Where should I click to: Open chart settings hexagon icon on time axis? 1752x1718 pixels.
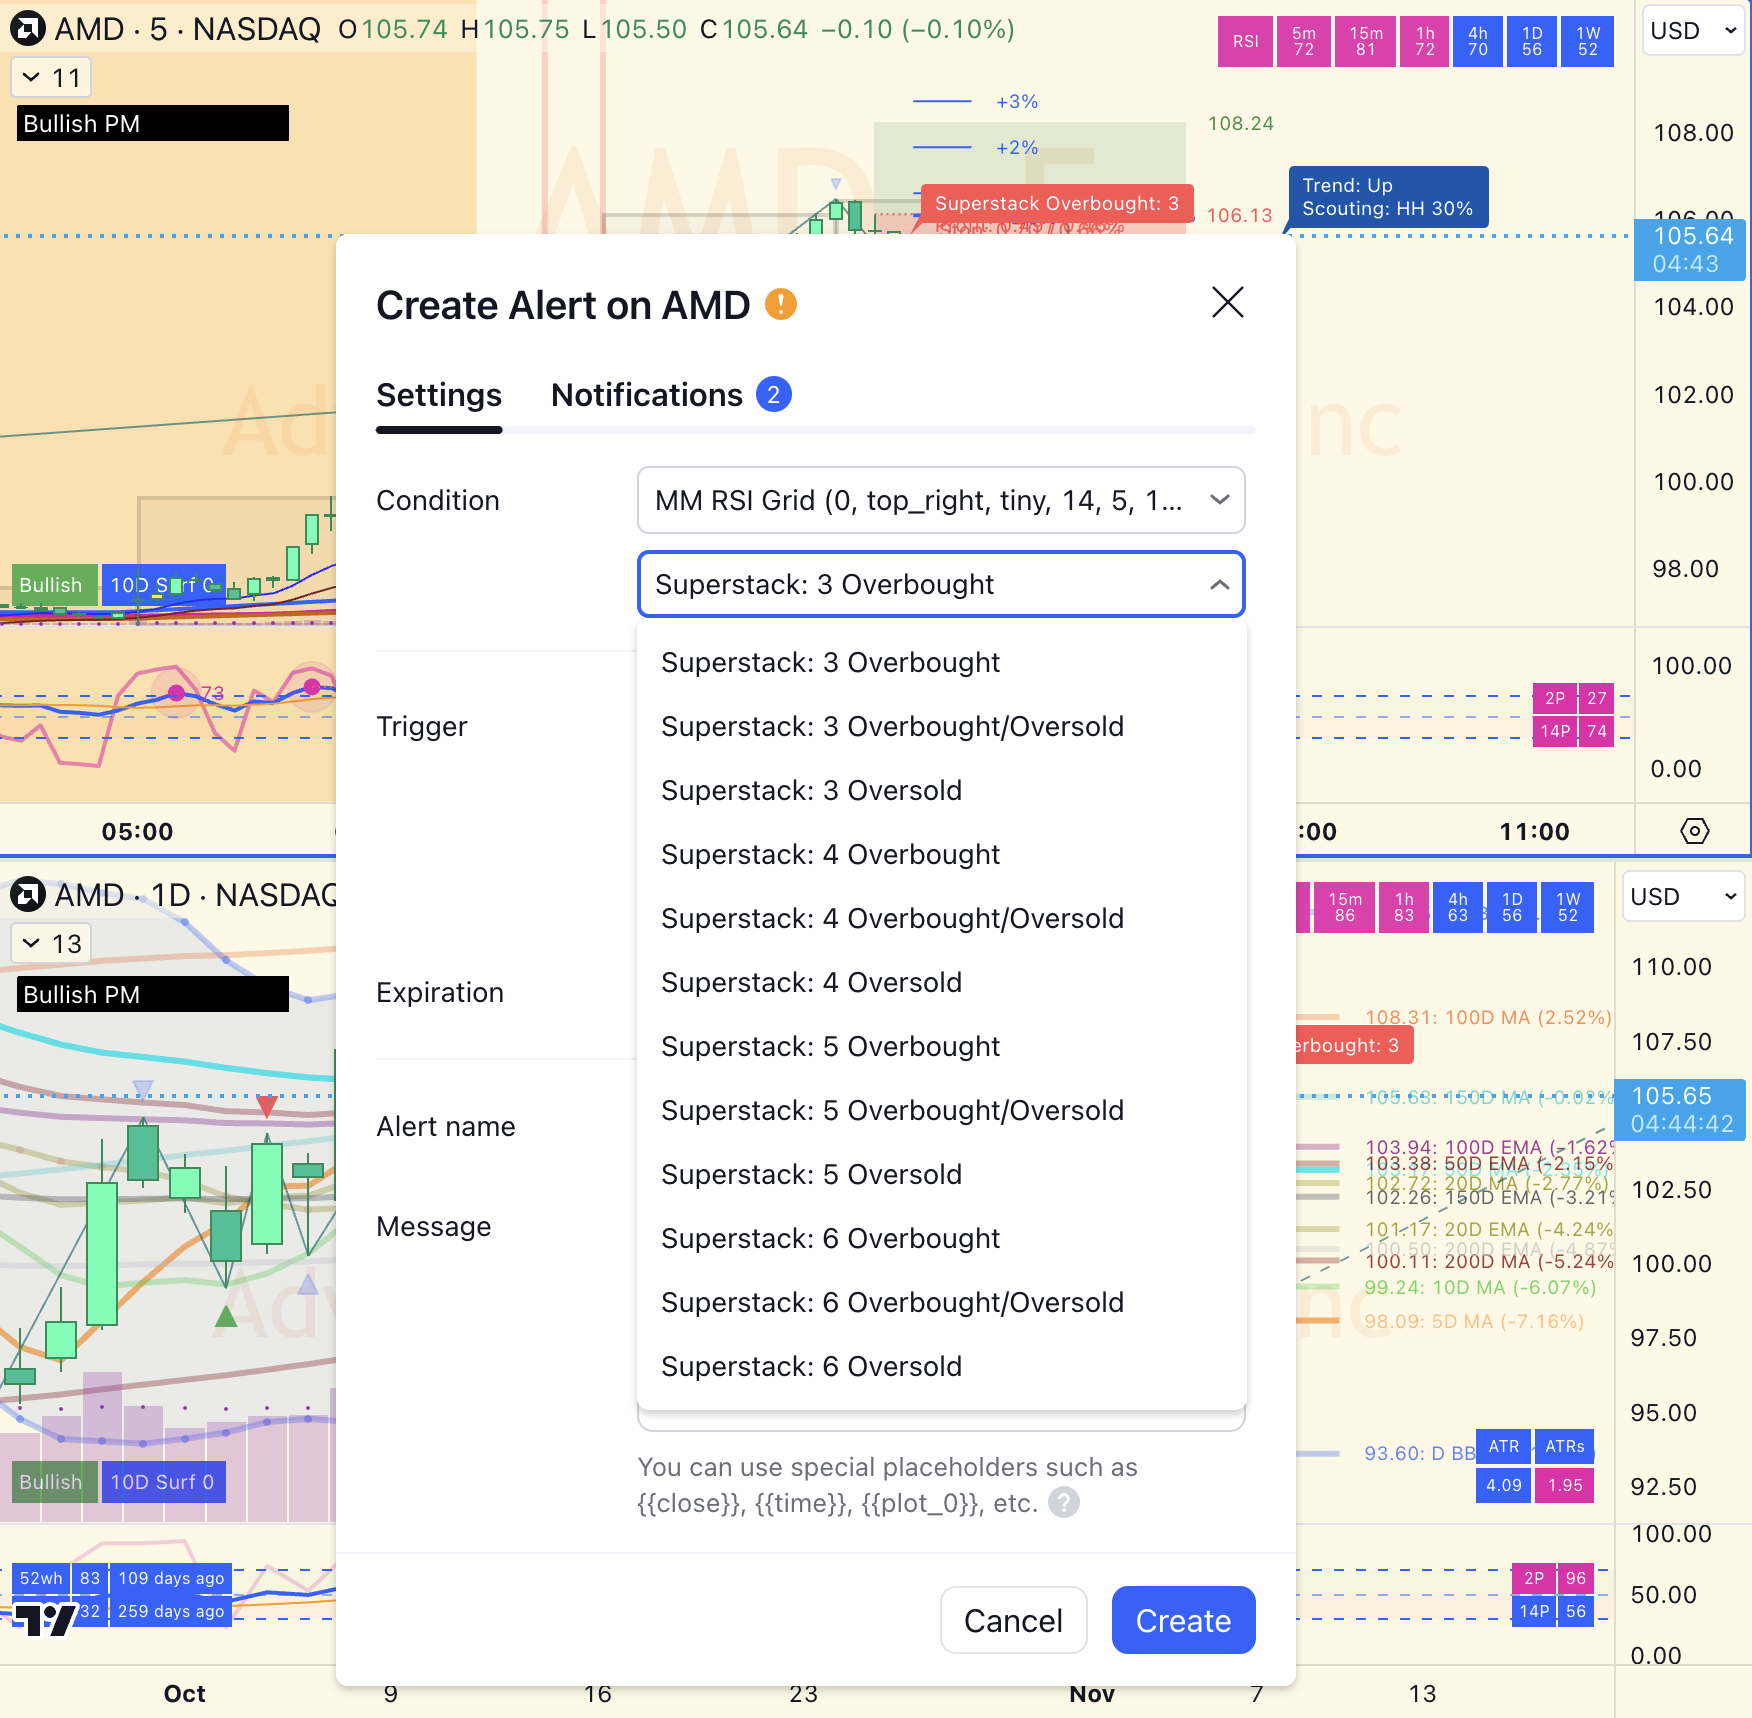[1694, 831]
